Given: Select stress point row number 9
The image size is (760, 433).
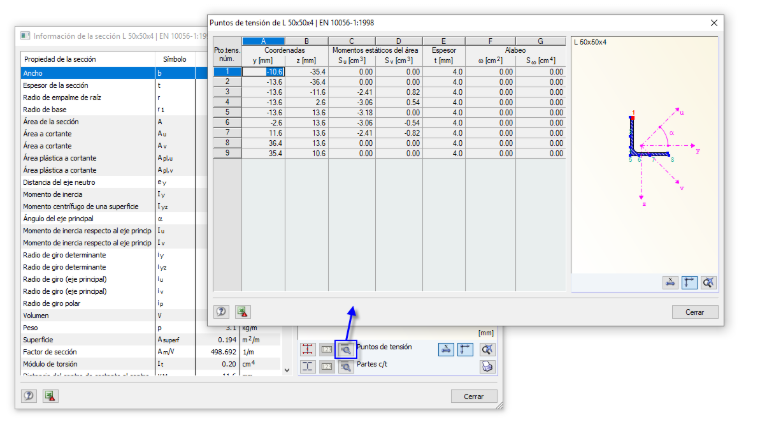Looking at the screenshot, I should pos(227,153).
